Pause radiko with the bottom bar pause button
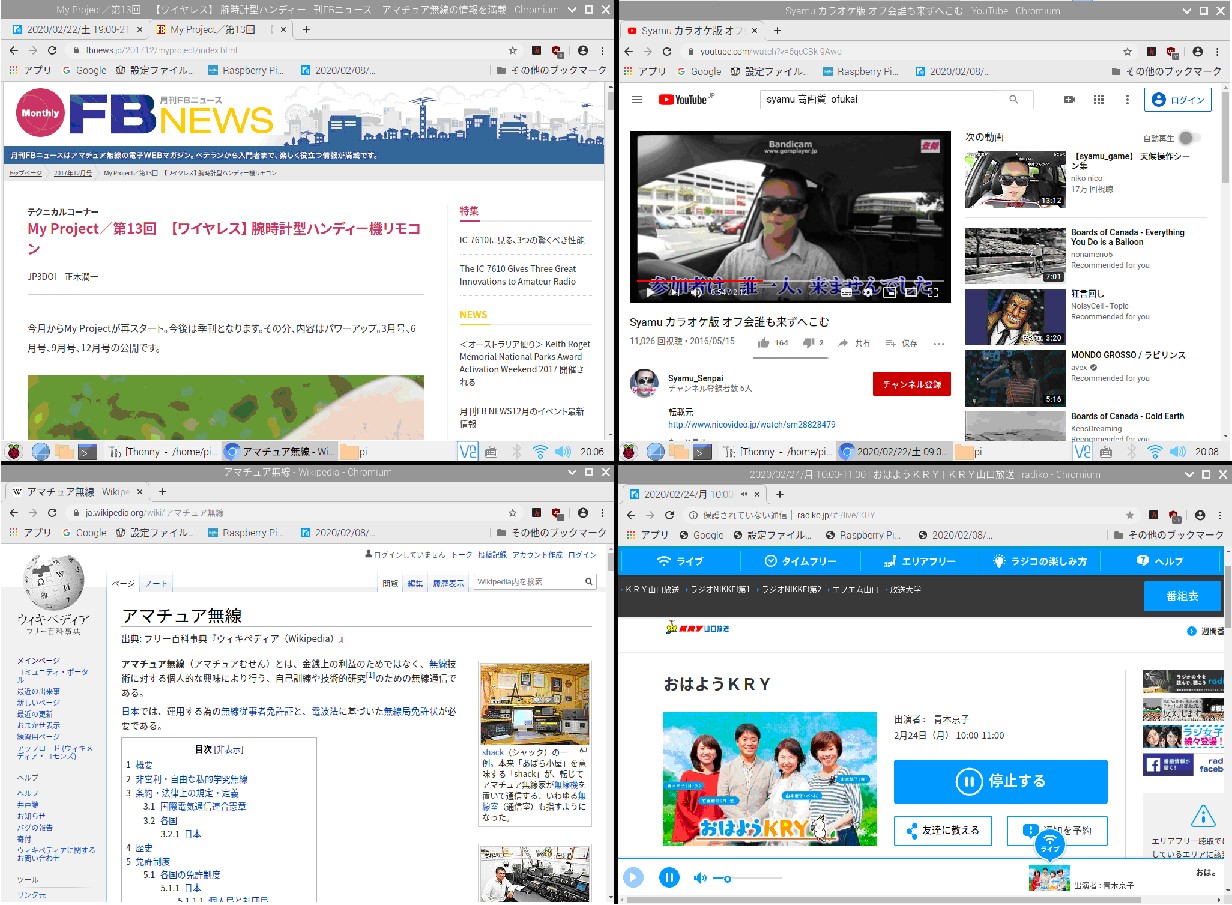The height and width of the screenshot is (905, 1232). coord(669,878)
